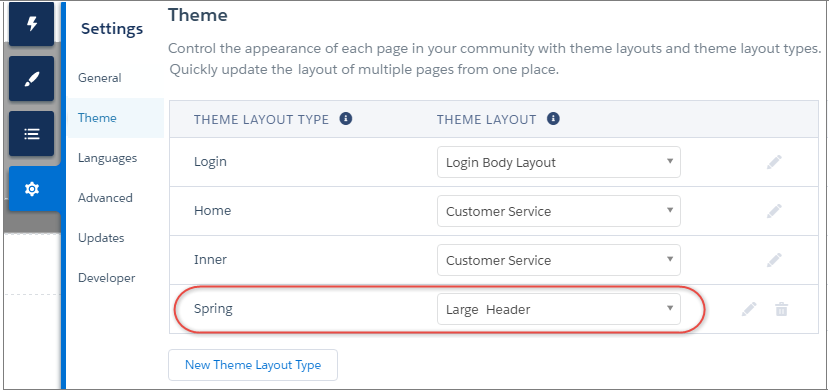
Task: Expand the Inner theme layout dropdown
Action: pyautogui.click(x=559, y=260)
